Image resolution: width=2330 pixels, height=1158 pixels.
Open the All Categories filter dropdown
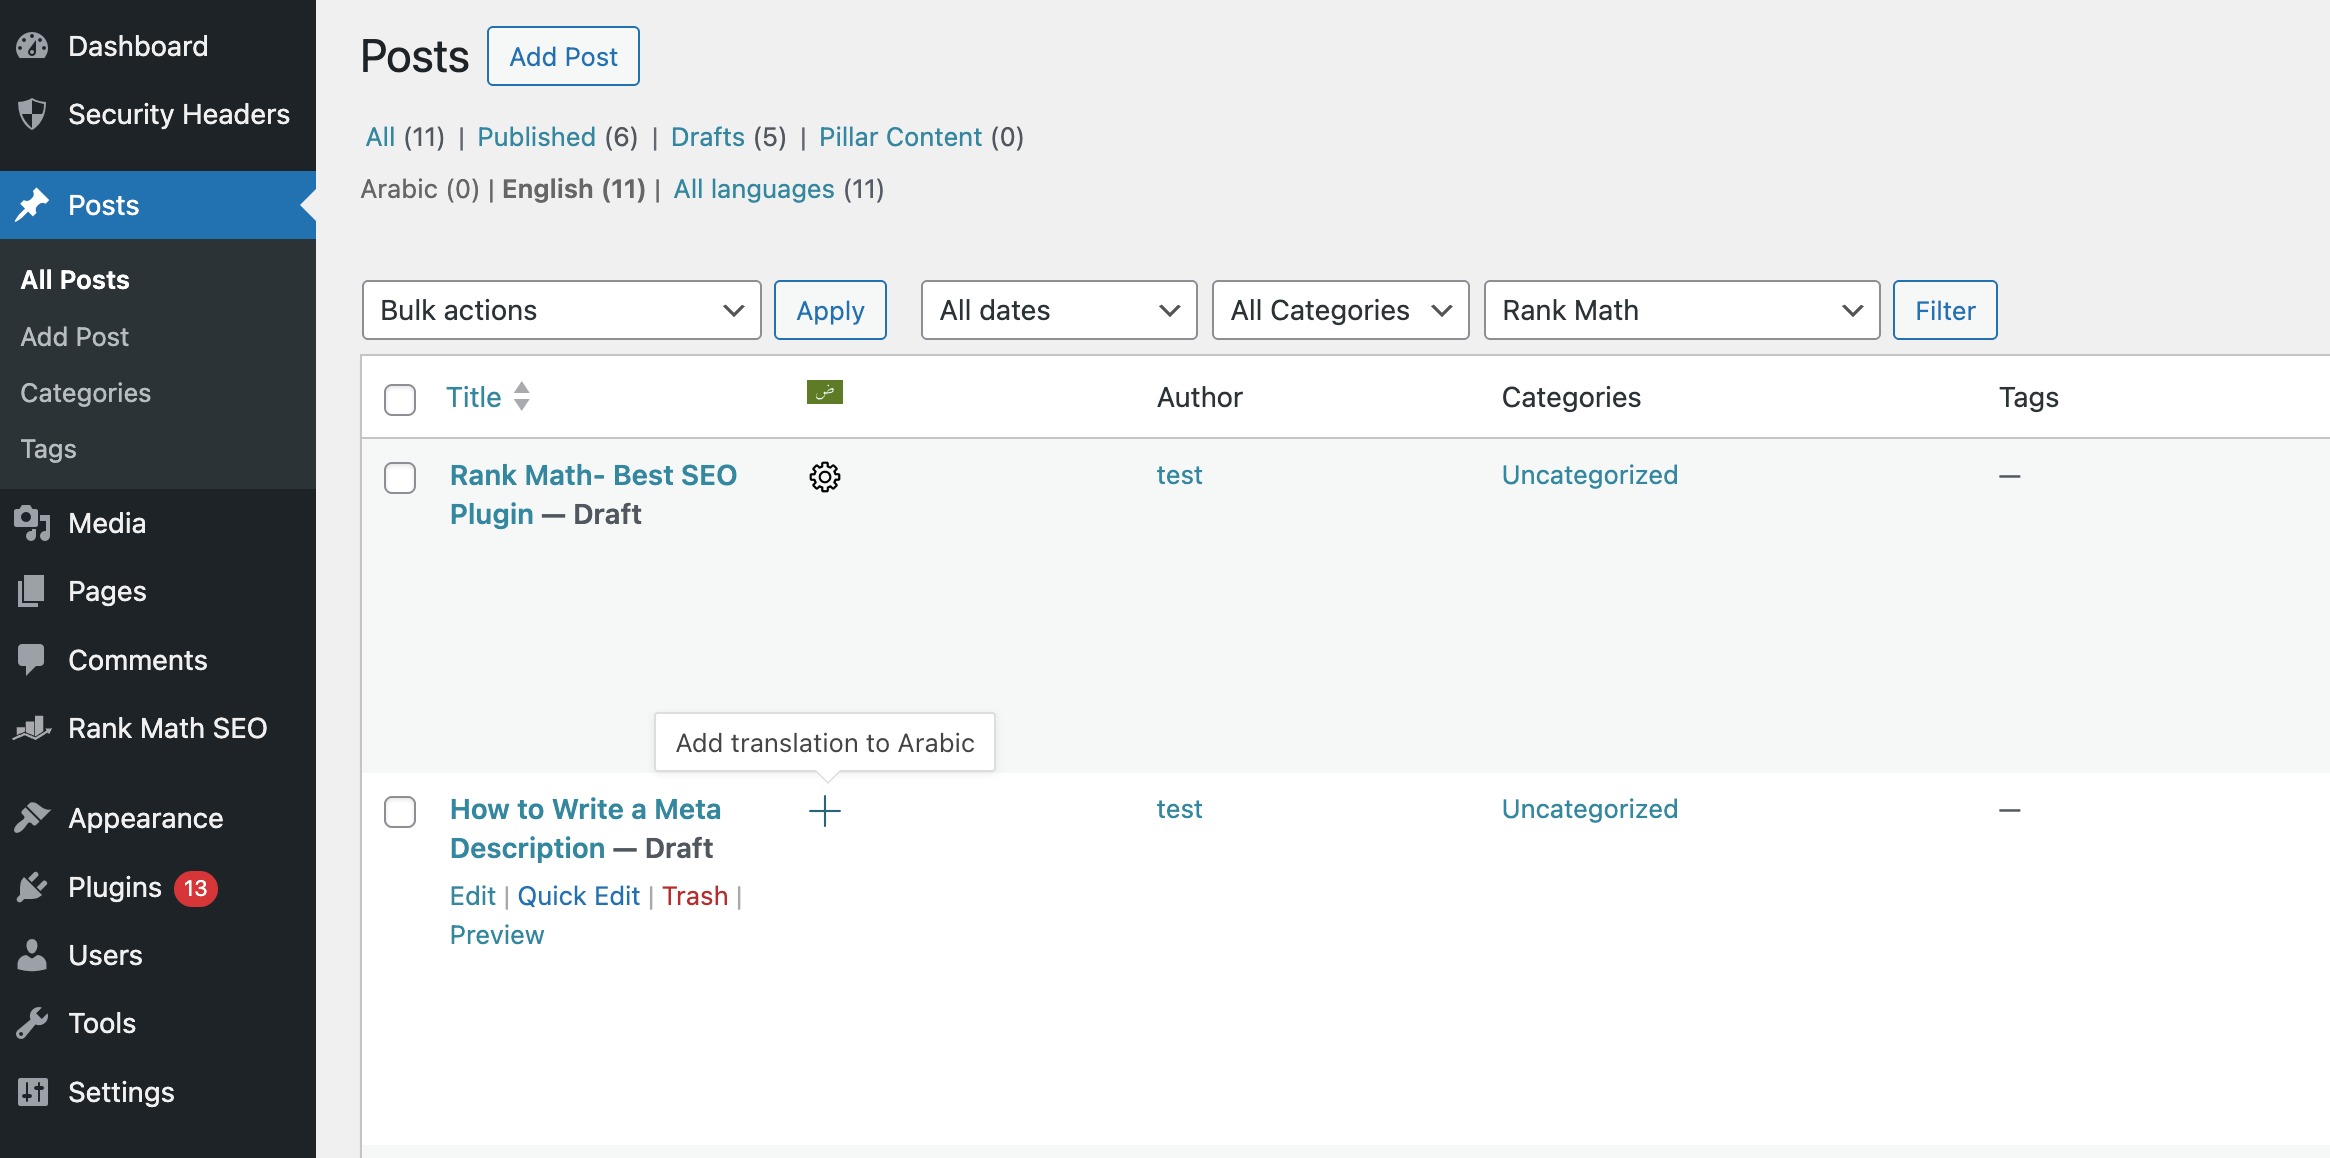coord(1341,310)
